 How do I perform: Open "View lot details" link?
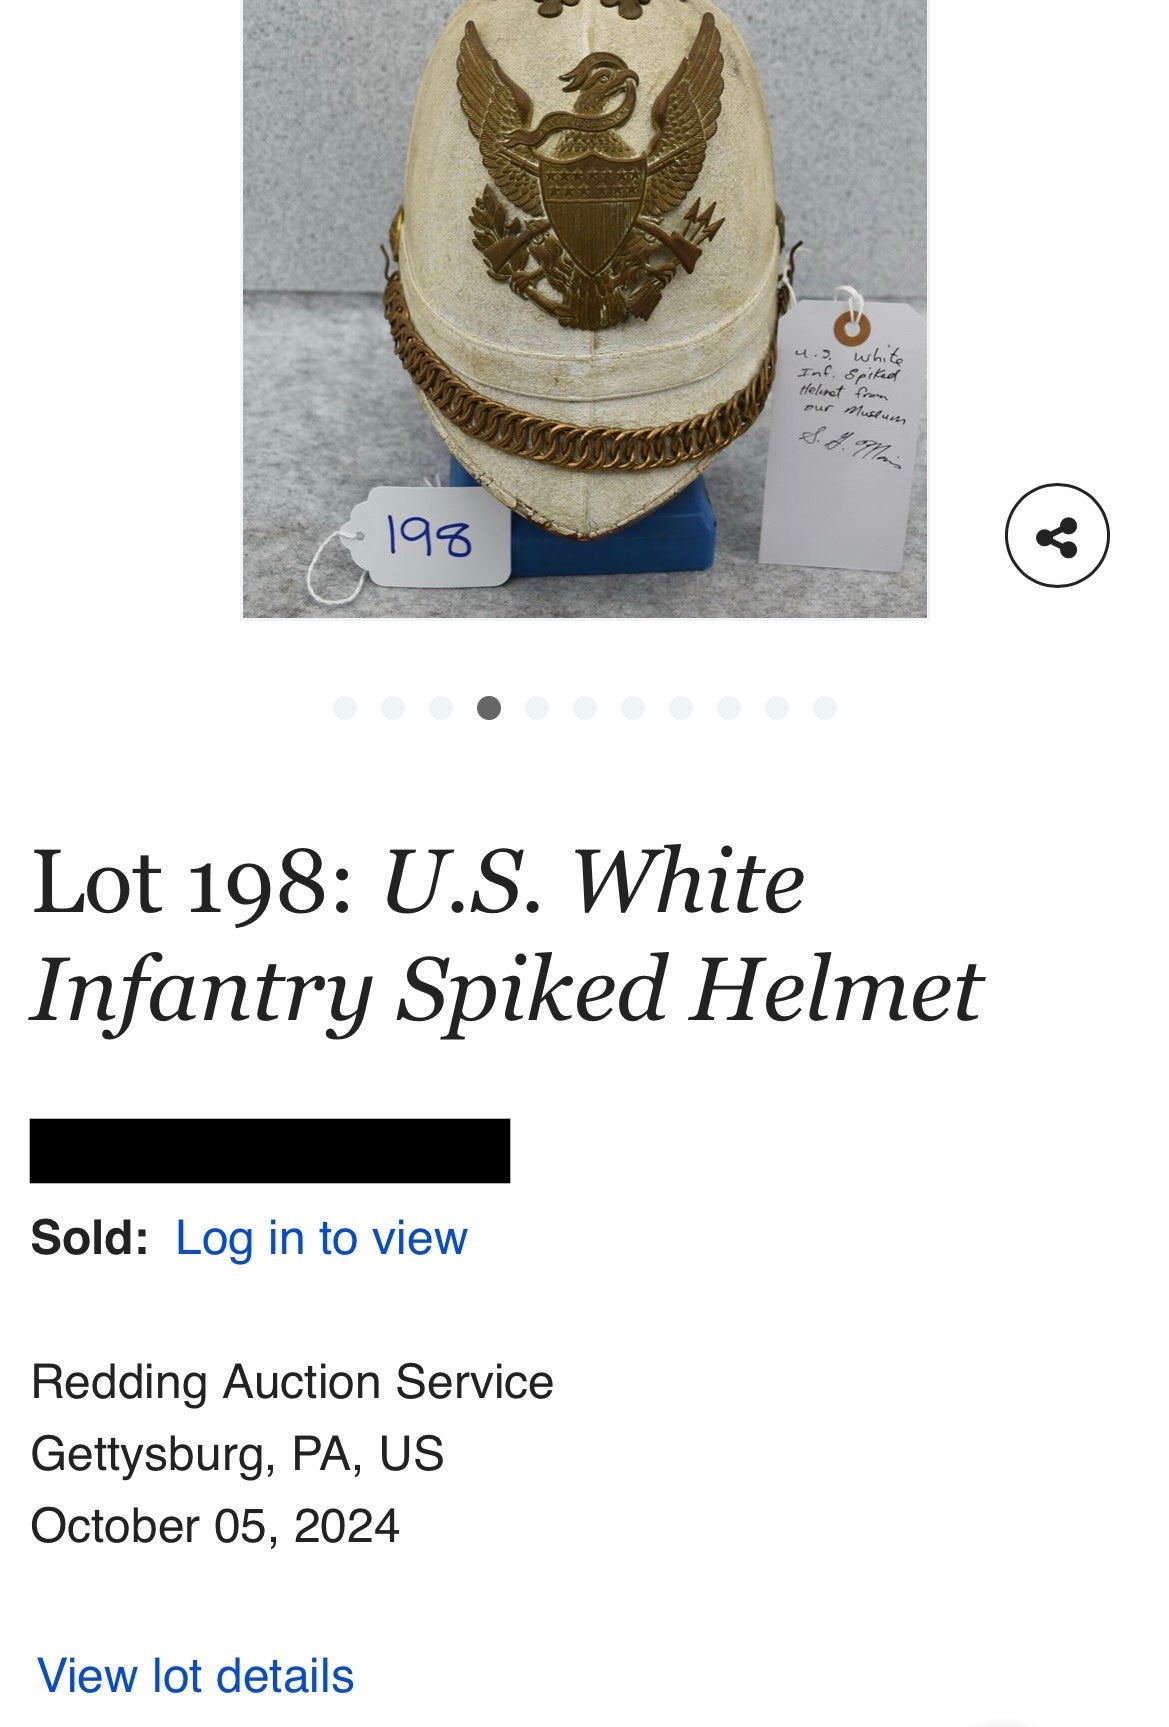click(196, 1676)
